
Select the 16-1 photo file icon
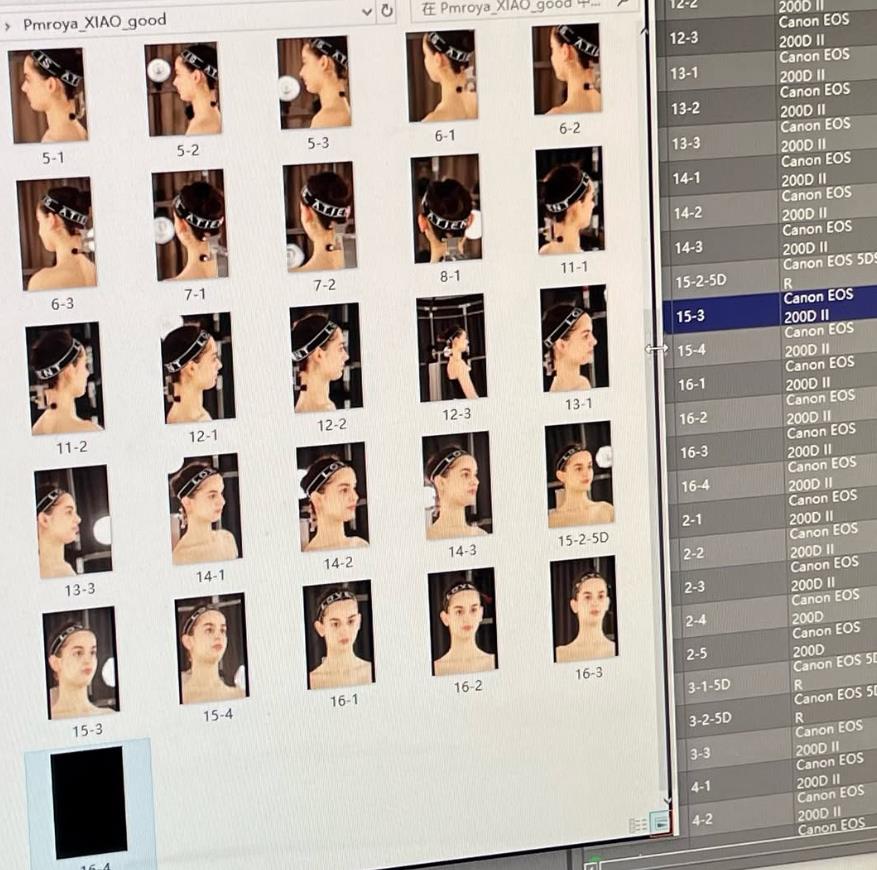coord(339,634)
